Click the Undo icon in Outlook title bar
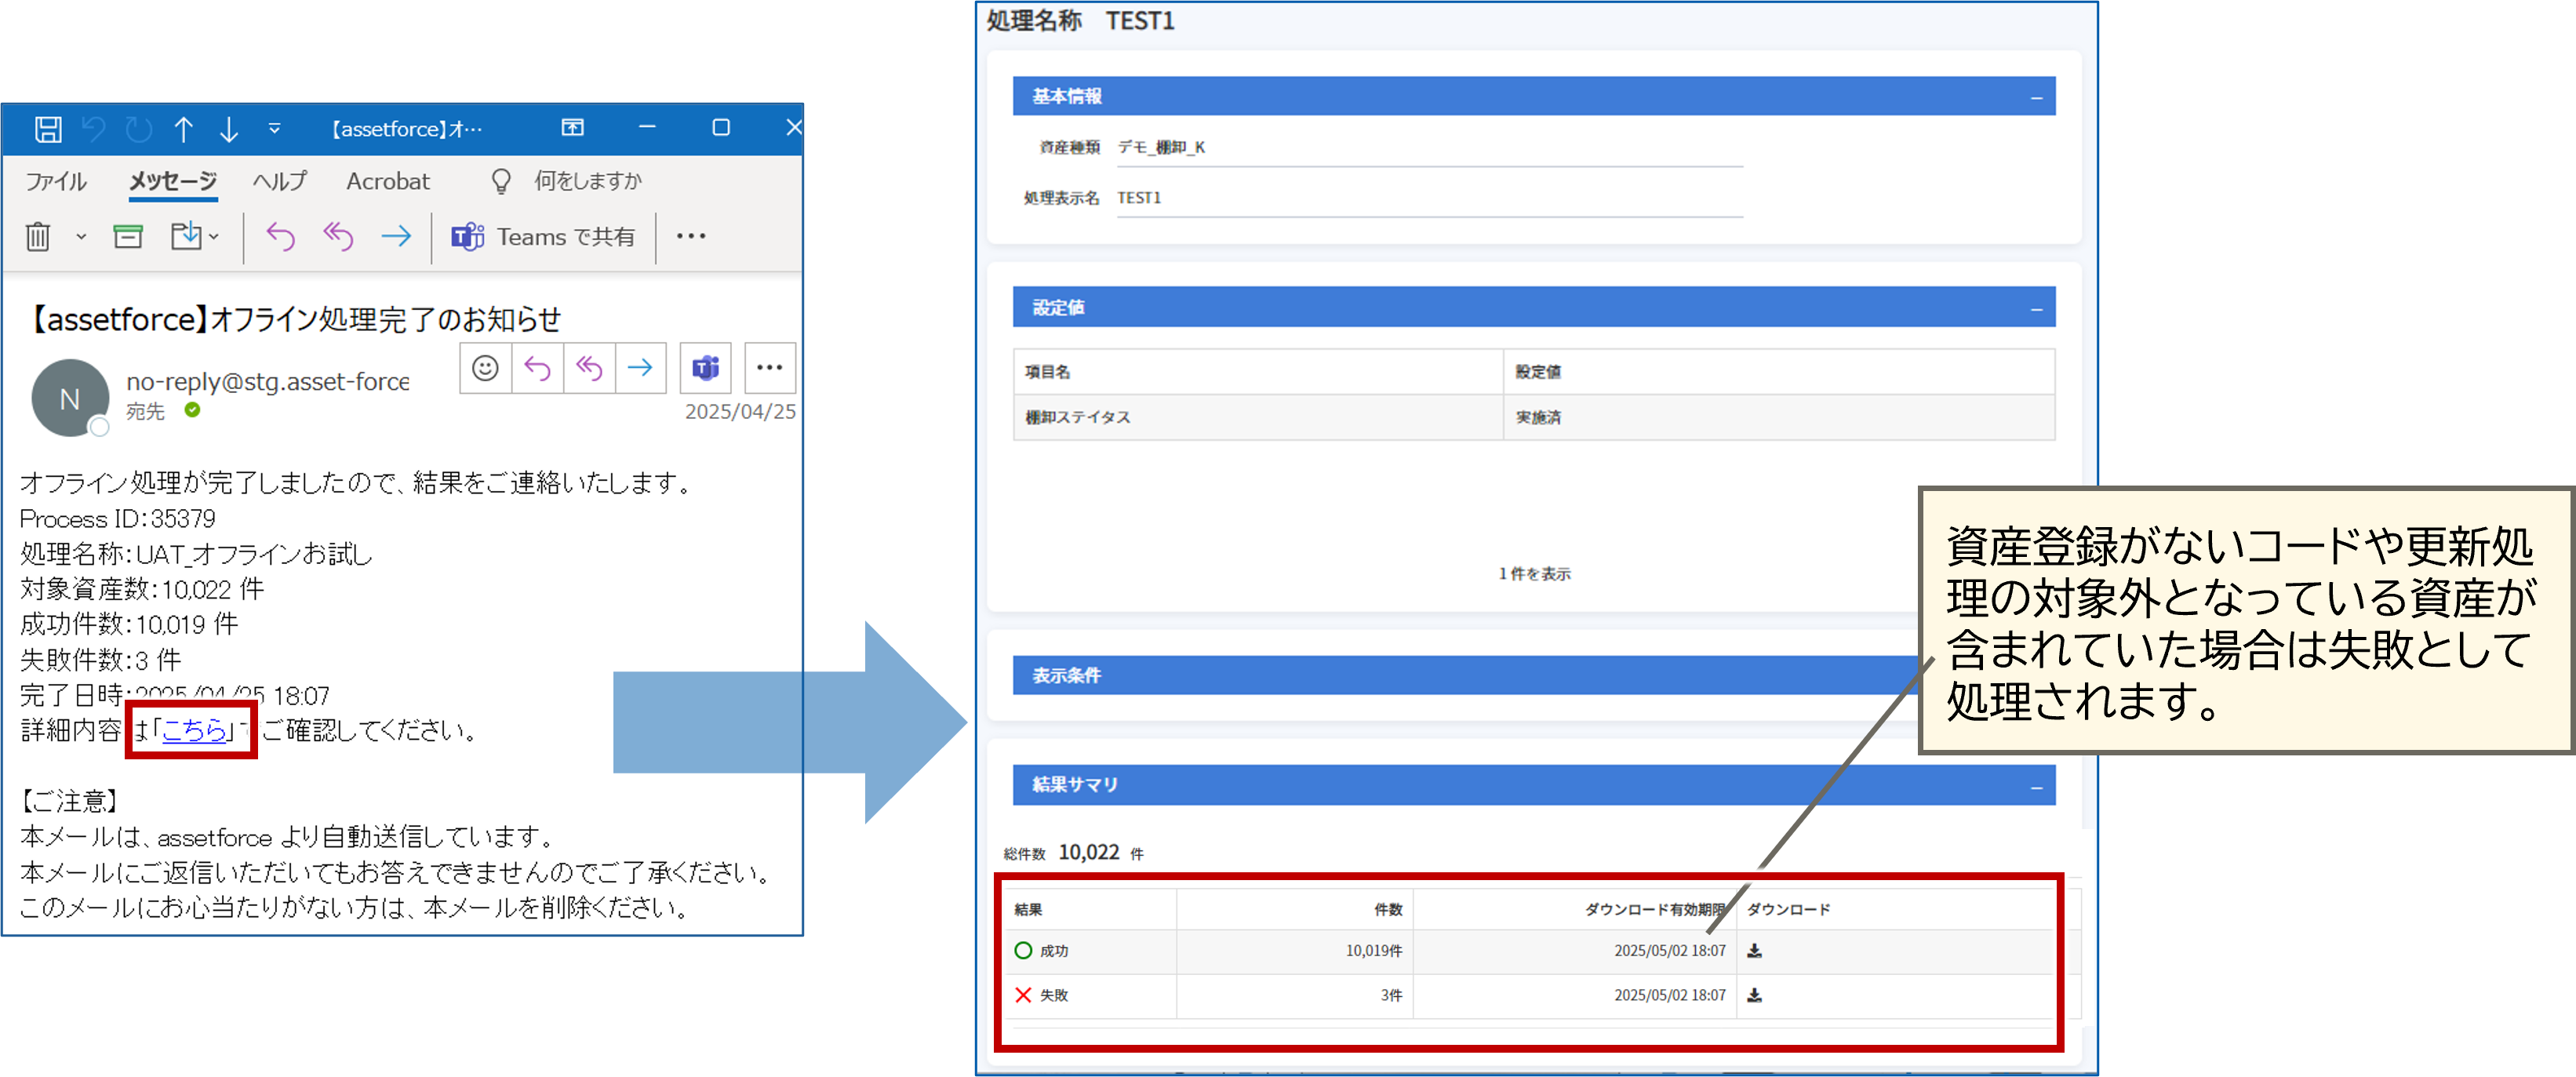The image size is (2576, 1077). (94, 129)
